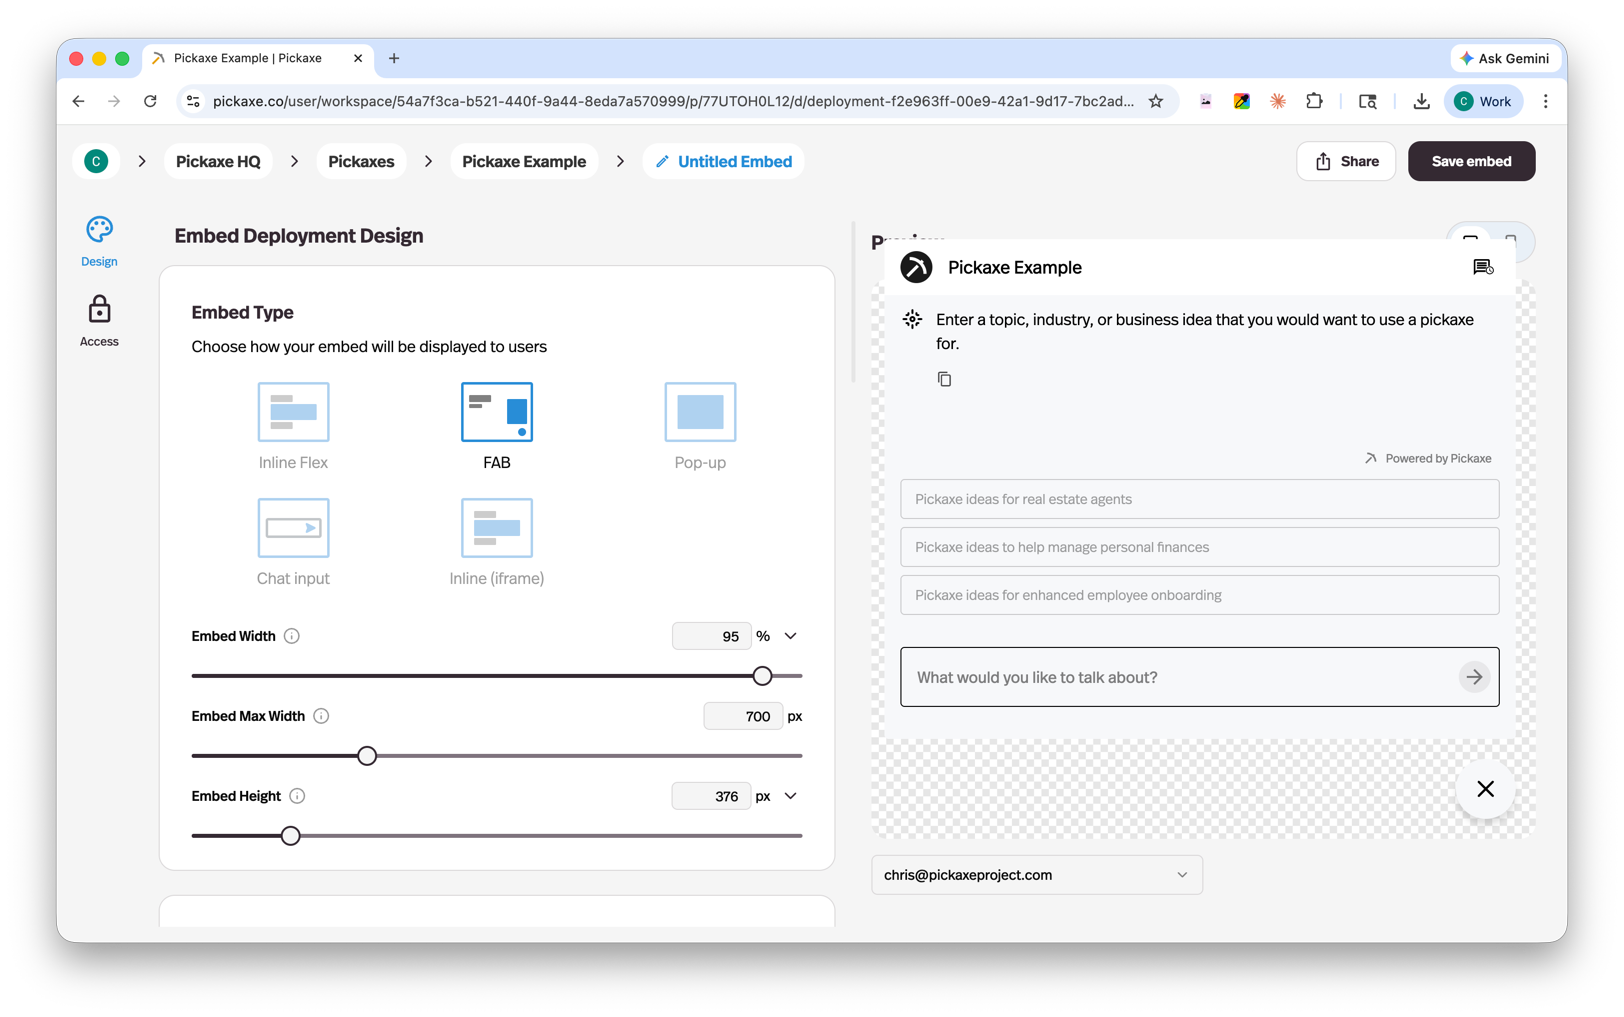This screenshot has width=1624, height=1017.
Task: Open the Design panel in the sidebar
Action: [x=98, y=239]
